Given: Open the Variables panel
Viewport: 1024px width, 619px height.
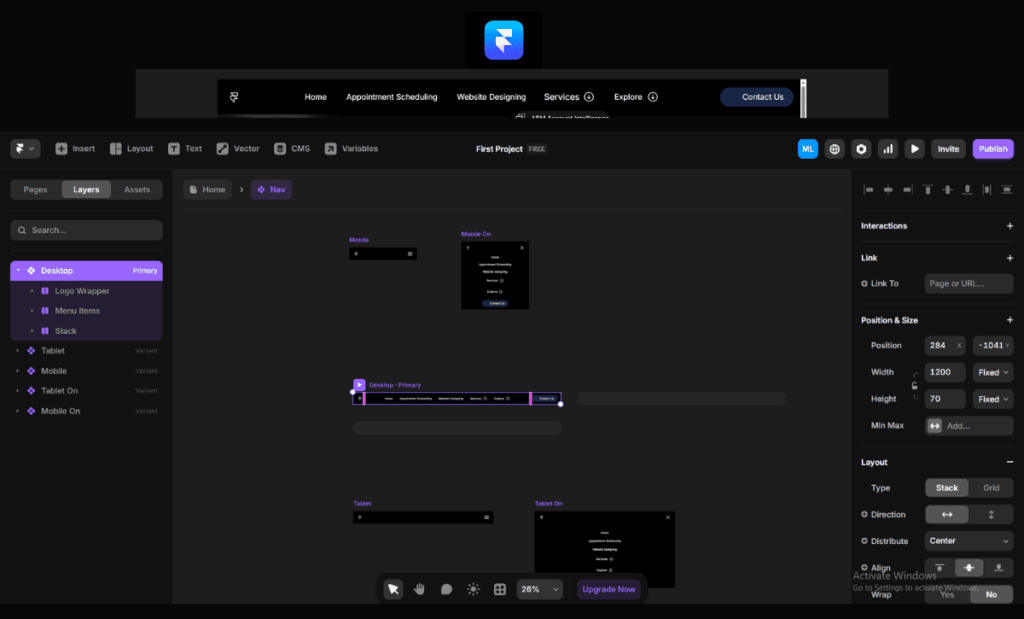Looking at the screenshot, I should (351, 148).
